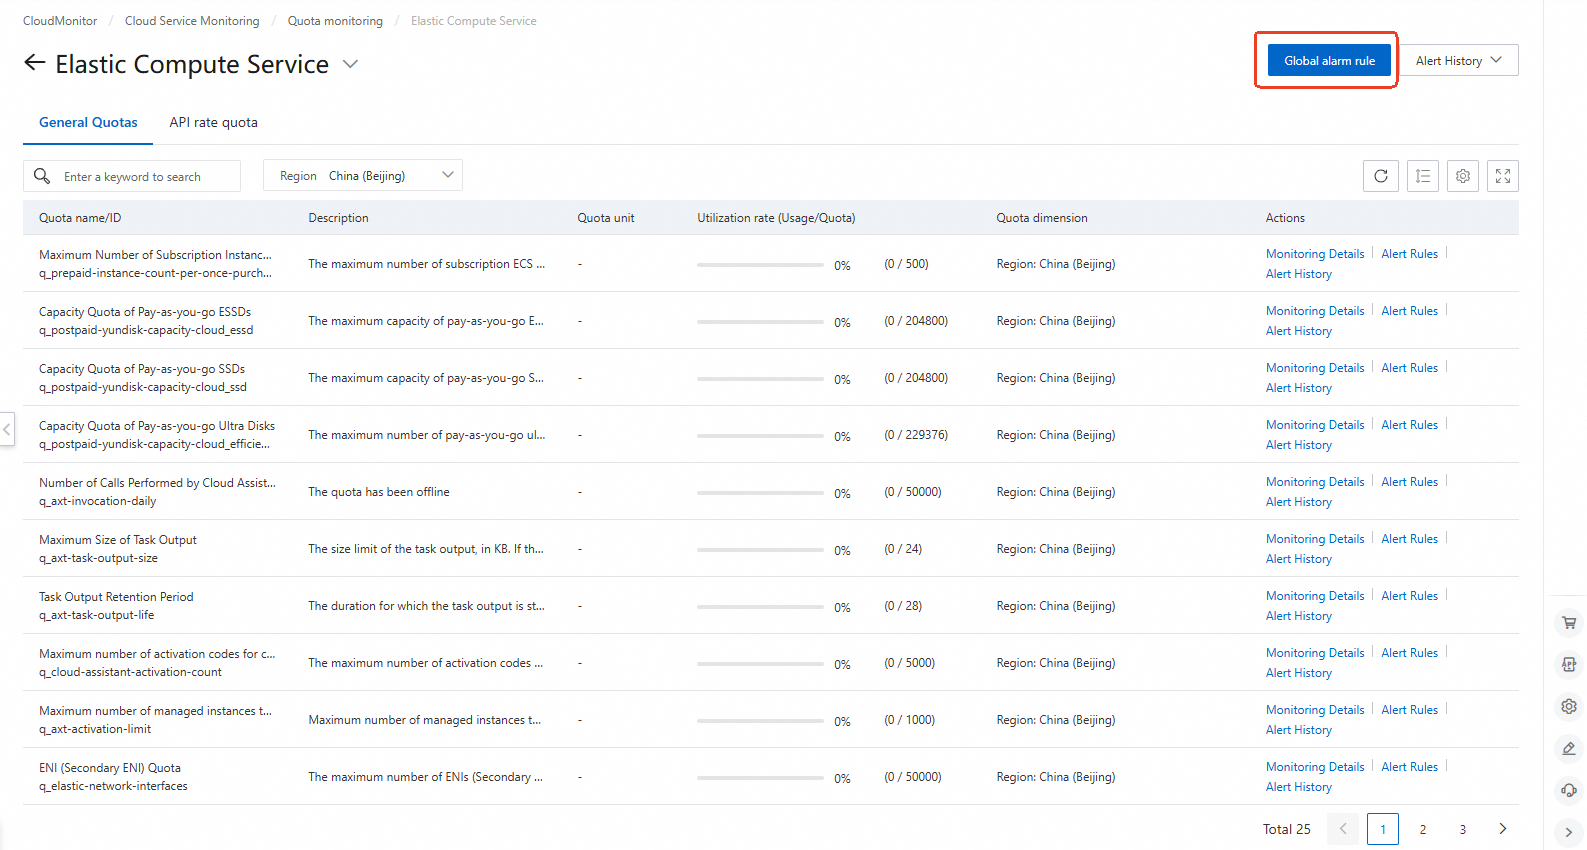The height and width of the screenshot is (850, 1587).
Task: Click the Quota unit column header
Action: (x=606, y=218)
